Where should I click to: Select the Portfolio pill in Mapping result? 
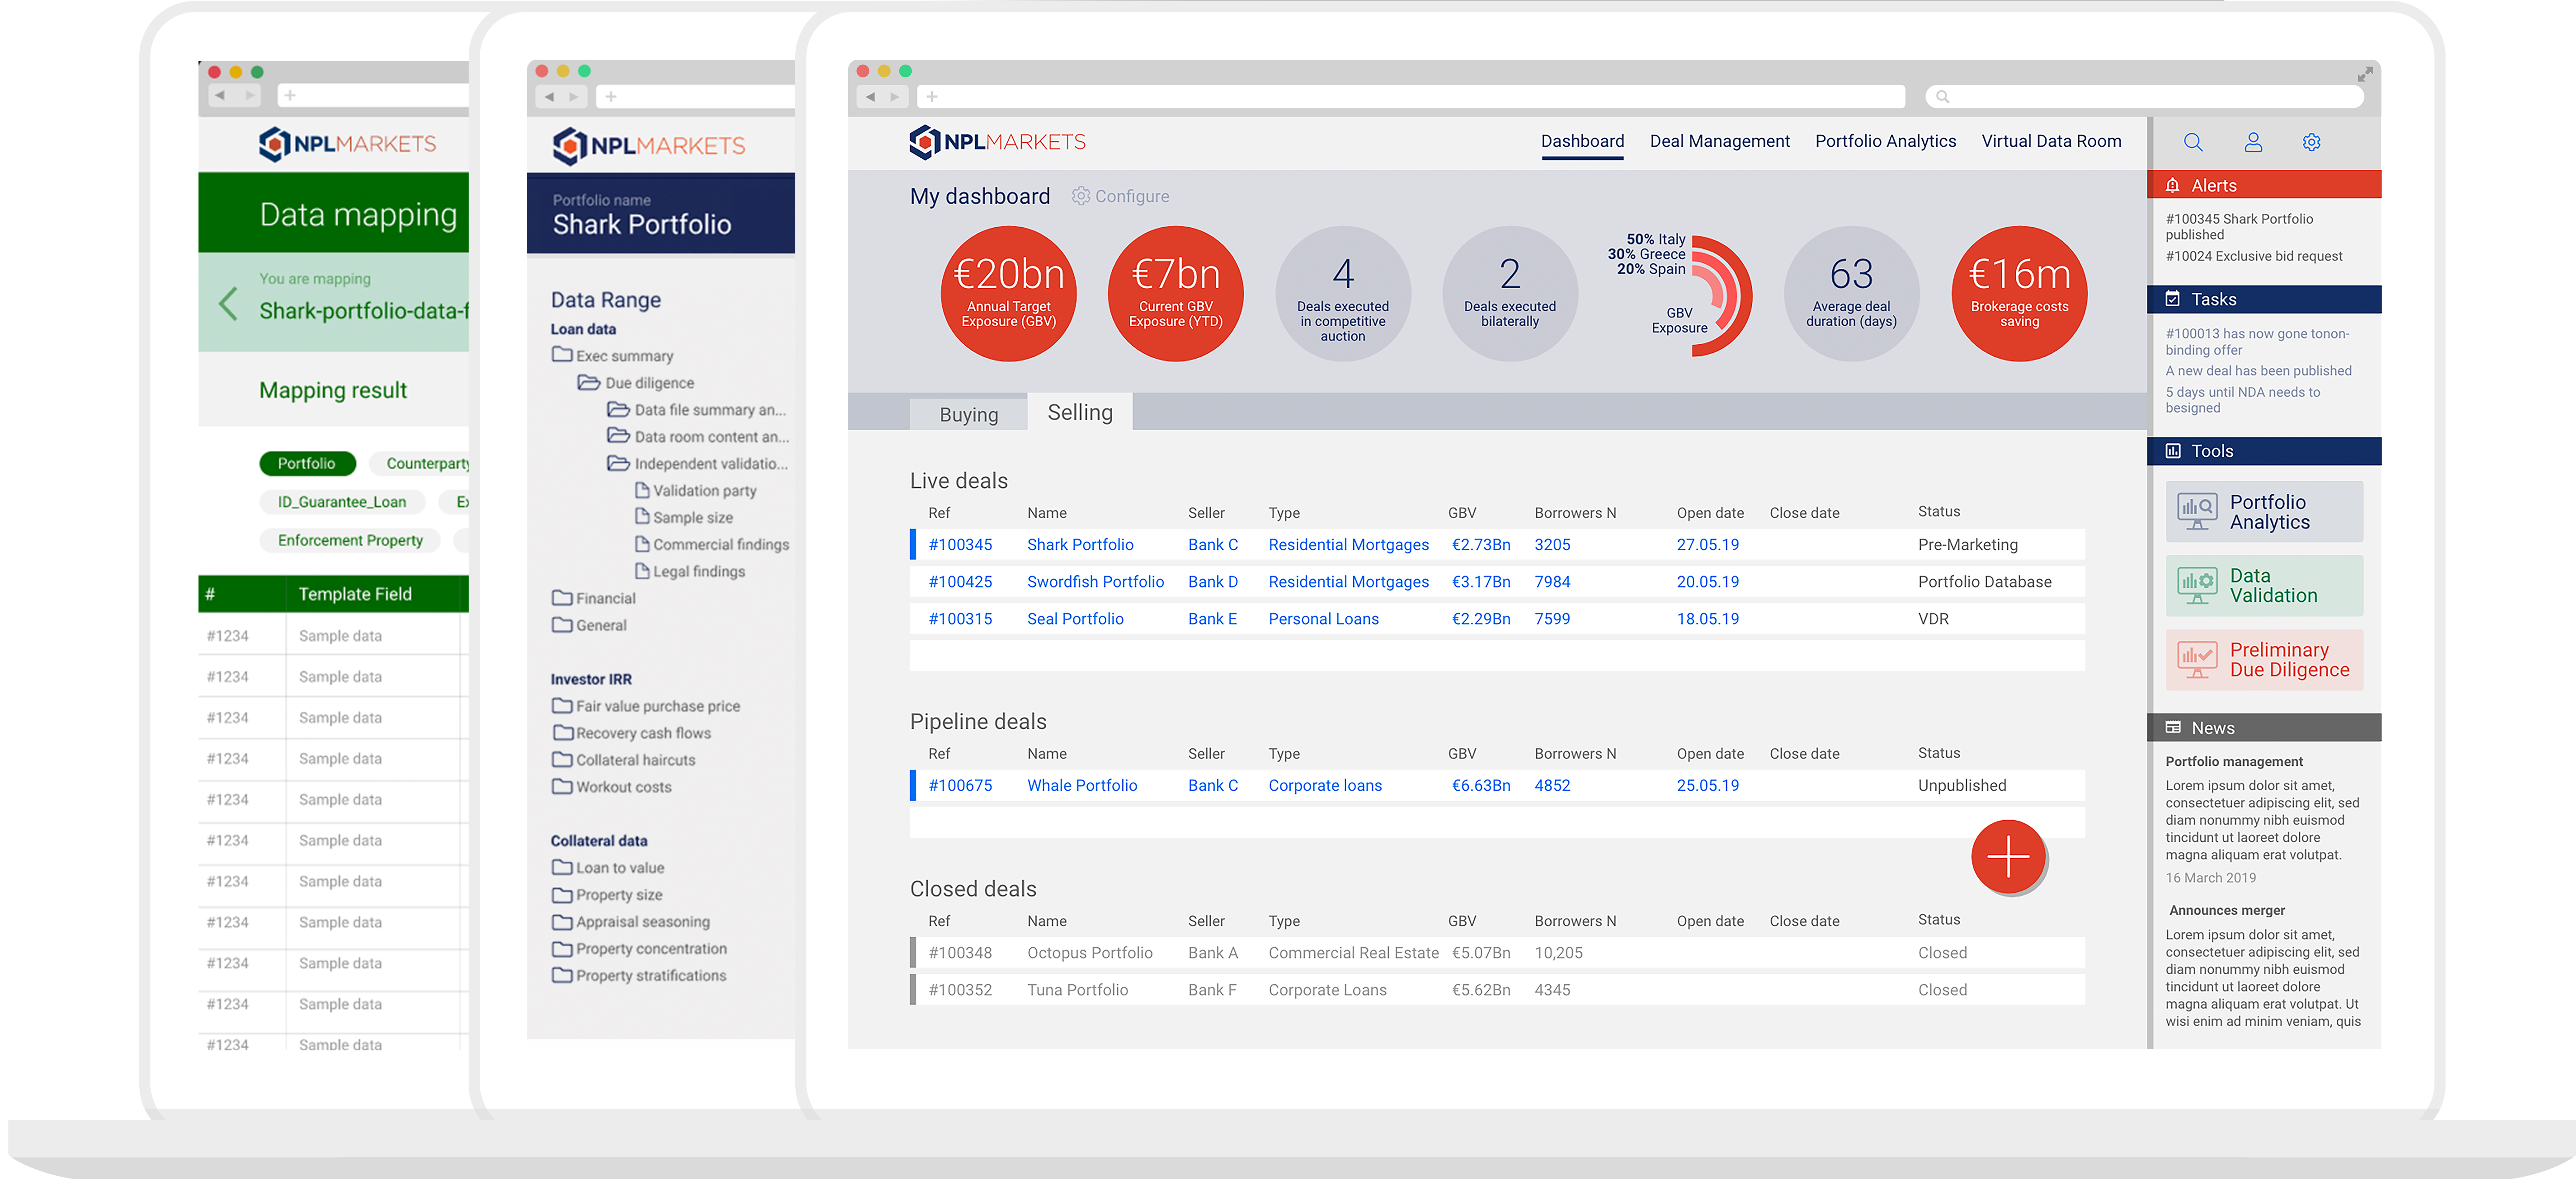pyautogui.click(x=307, y=463)
